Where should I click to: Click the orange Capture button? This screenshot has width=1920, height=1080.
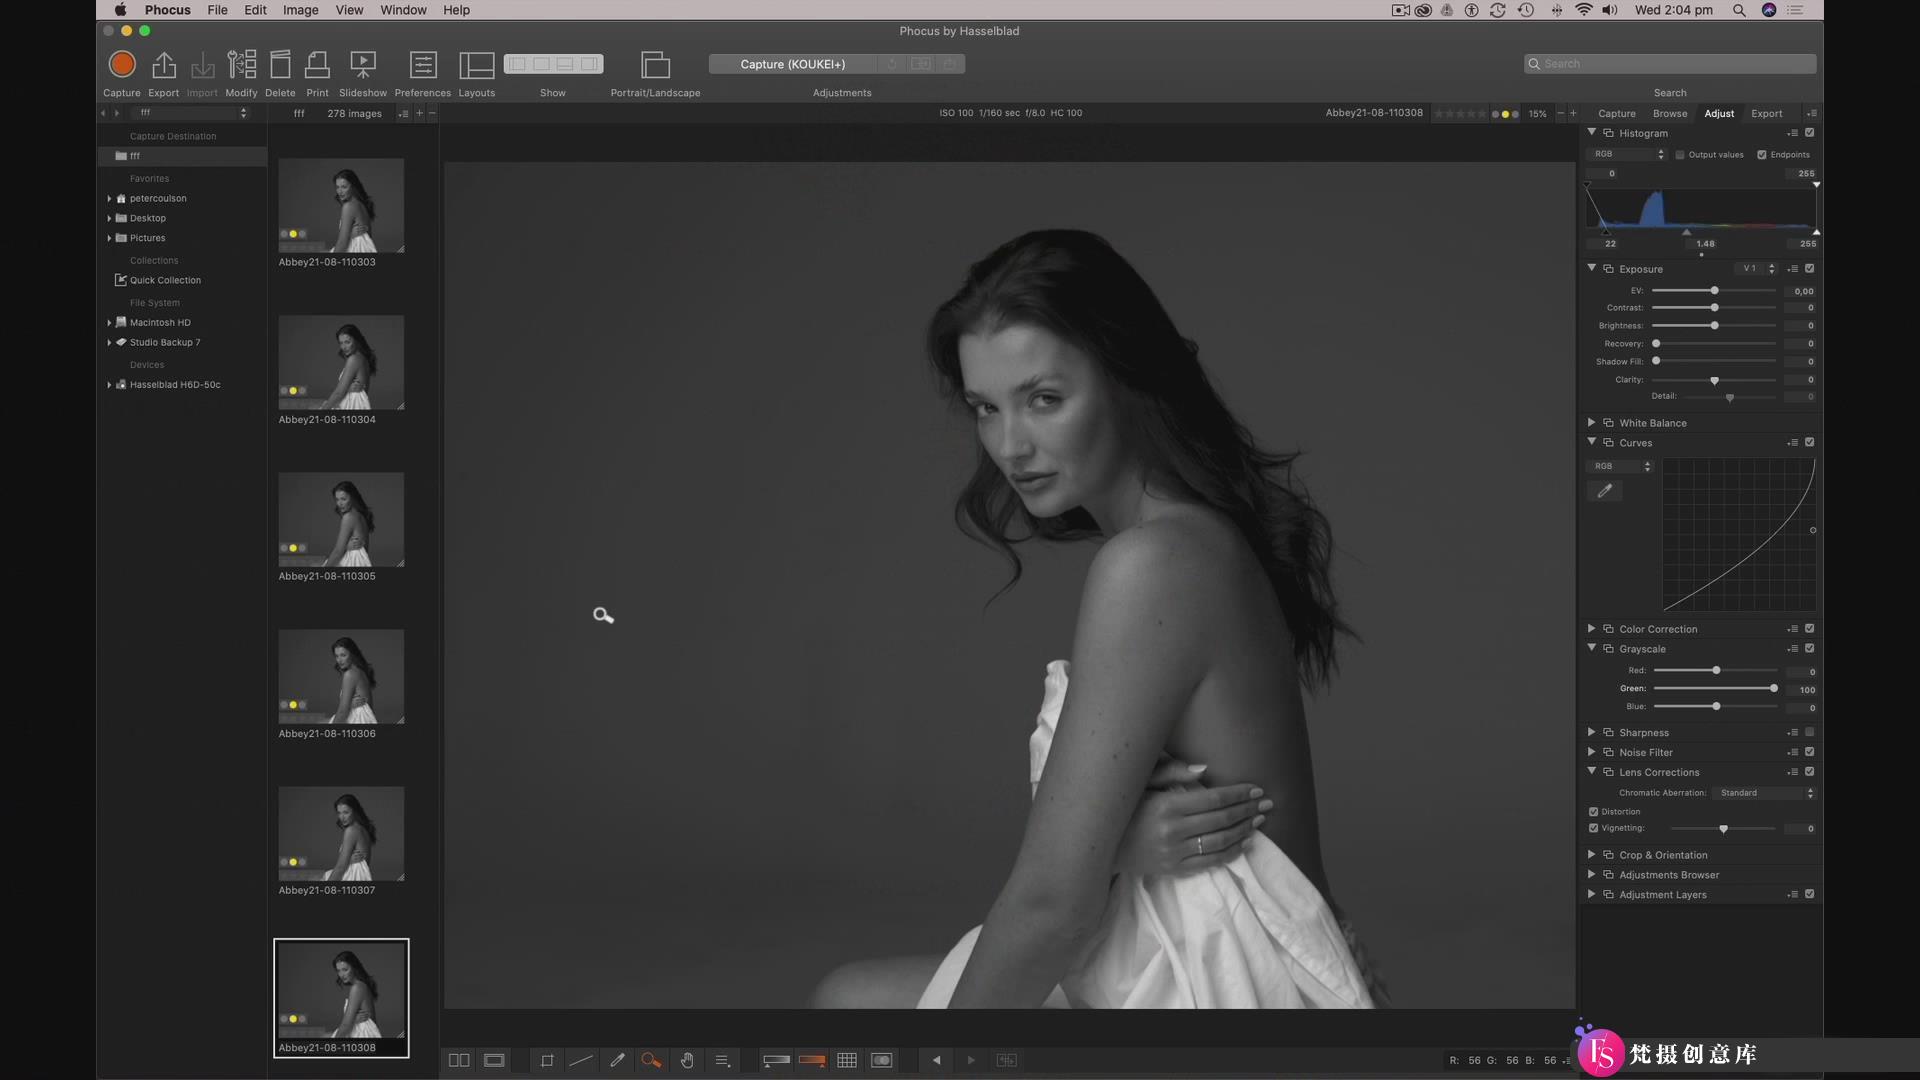pyautogui.click(x=122, y=65)
